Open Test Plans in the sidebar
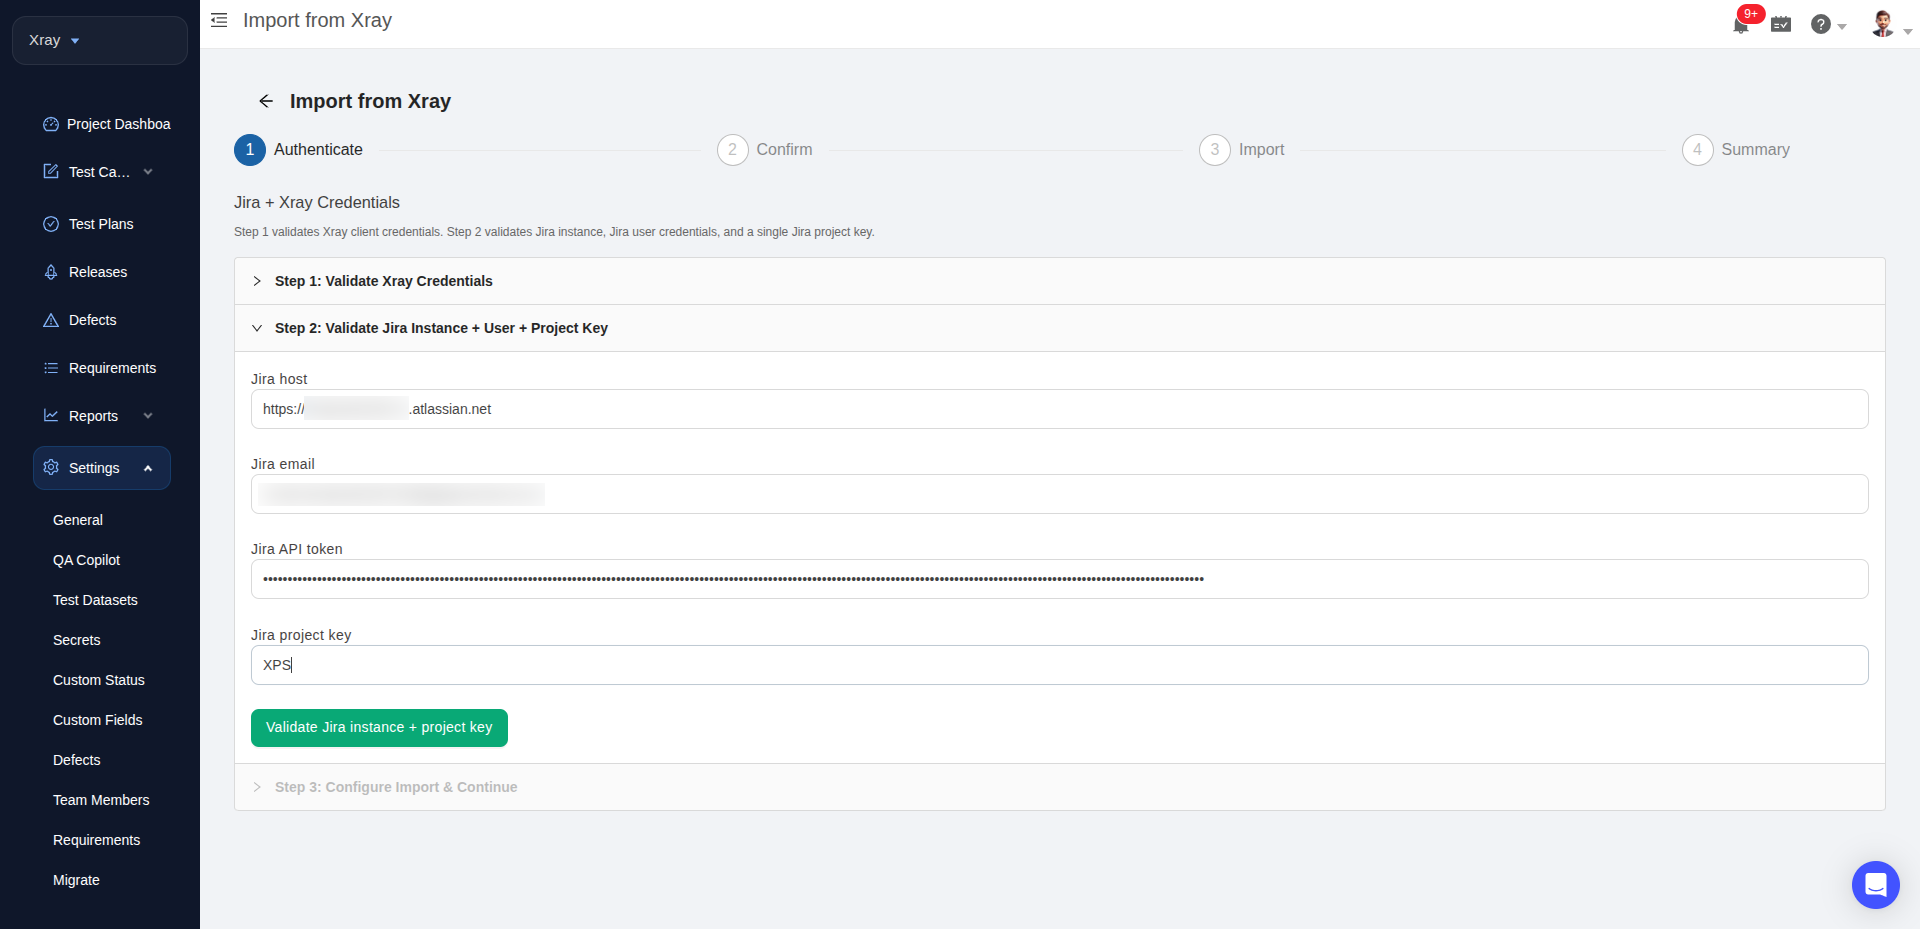This screenshot has width=1920, height=929. pyautogui.click(x=101, y=224)
